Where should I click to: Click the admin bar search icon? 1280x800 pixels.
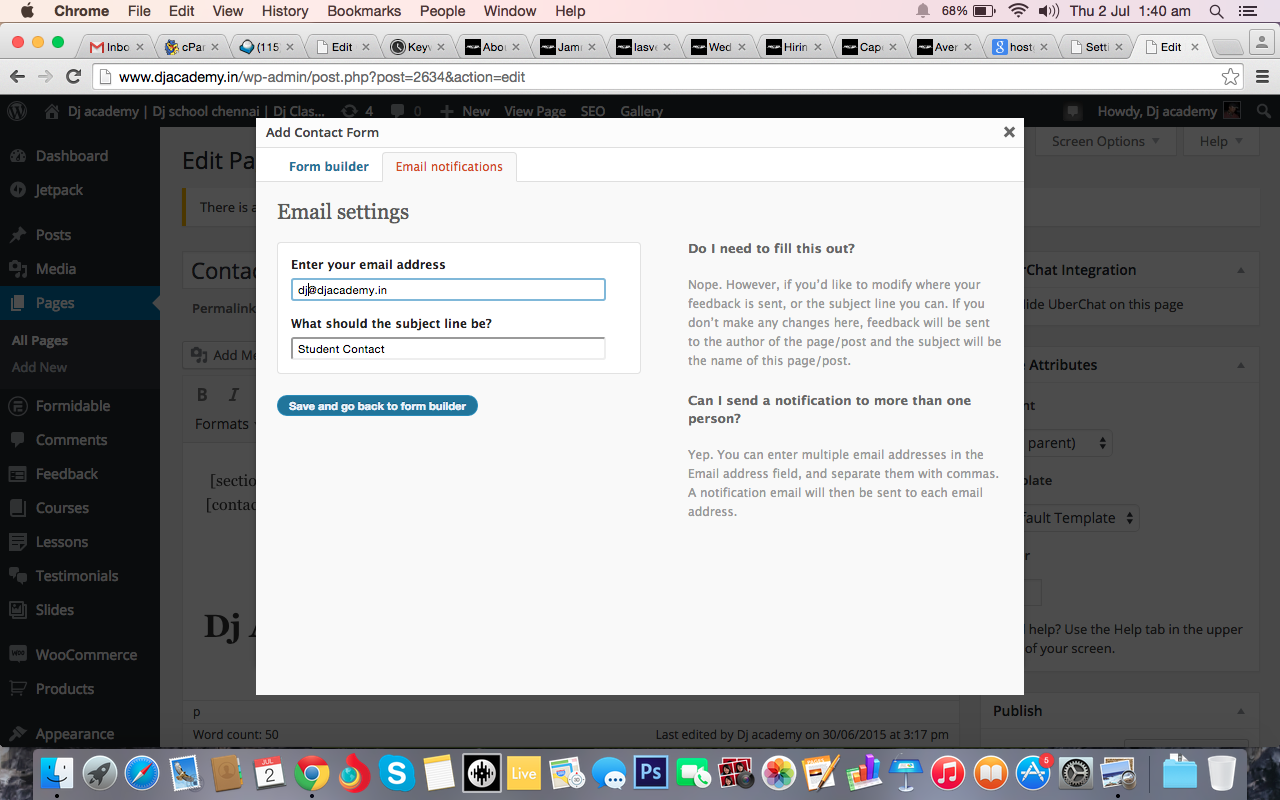pyautogui.click(x=1264, y=111)
